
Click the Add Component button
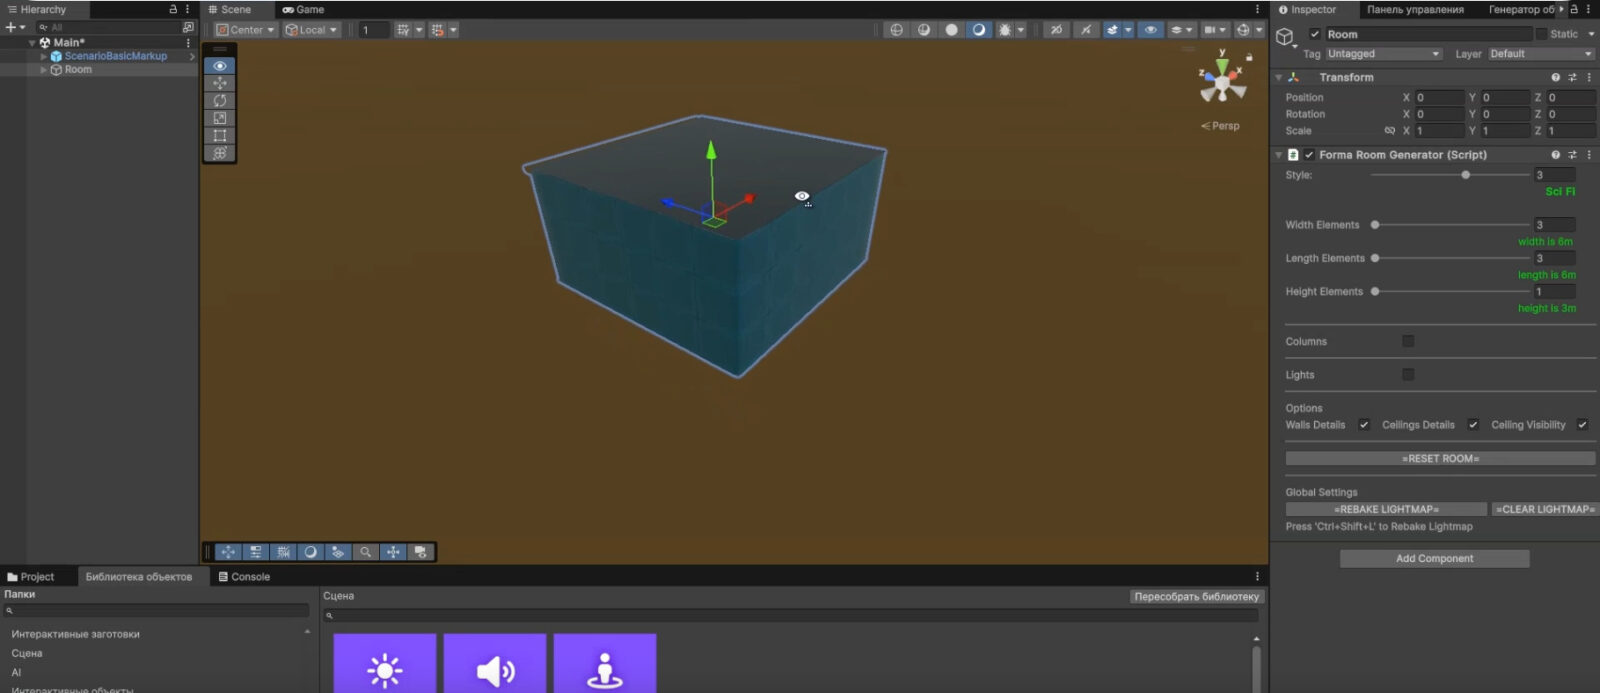click(1434, 559)
